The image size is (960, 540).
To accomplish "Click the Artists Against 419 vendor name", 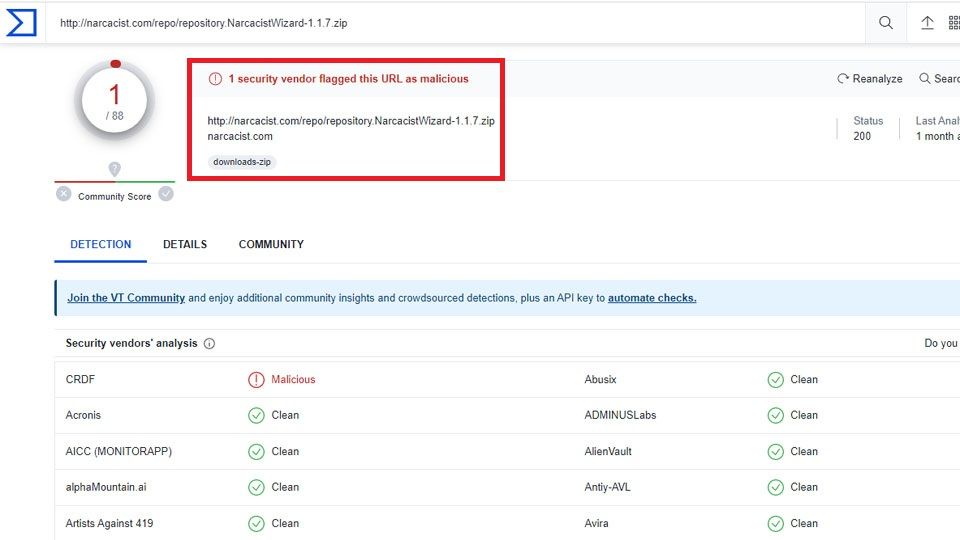I will (110, 523).
